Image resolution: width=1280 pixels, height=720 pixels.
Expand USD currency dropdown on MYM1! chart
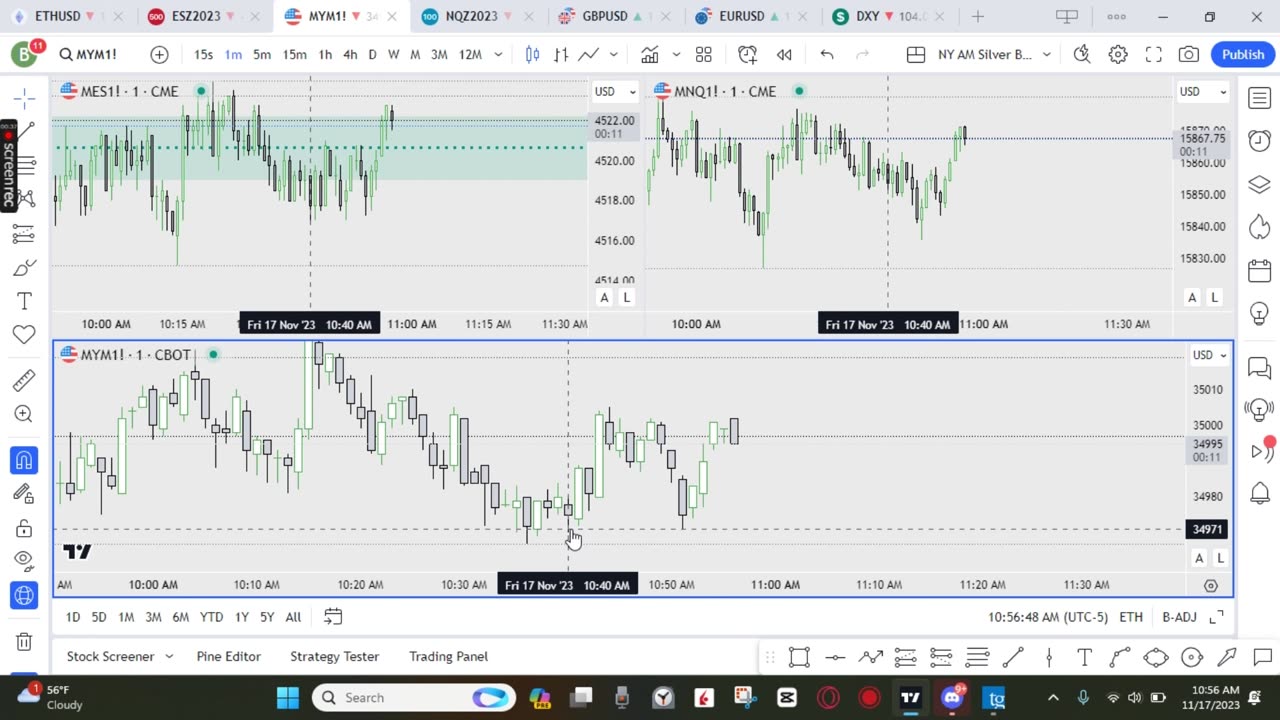point(1209,355)
